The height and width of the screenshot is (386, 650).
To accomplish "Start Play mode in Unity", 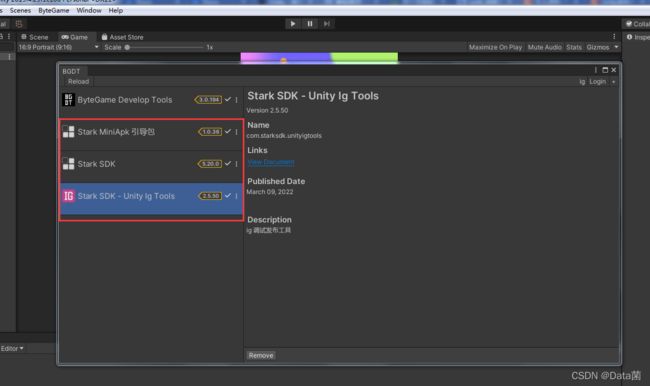I will pos(293,24).
